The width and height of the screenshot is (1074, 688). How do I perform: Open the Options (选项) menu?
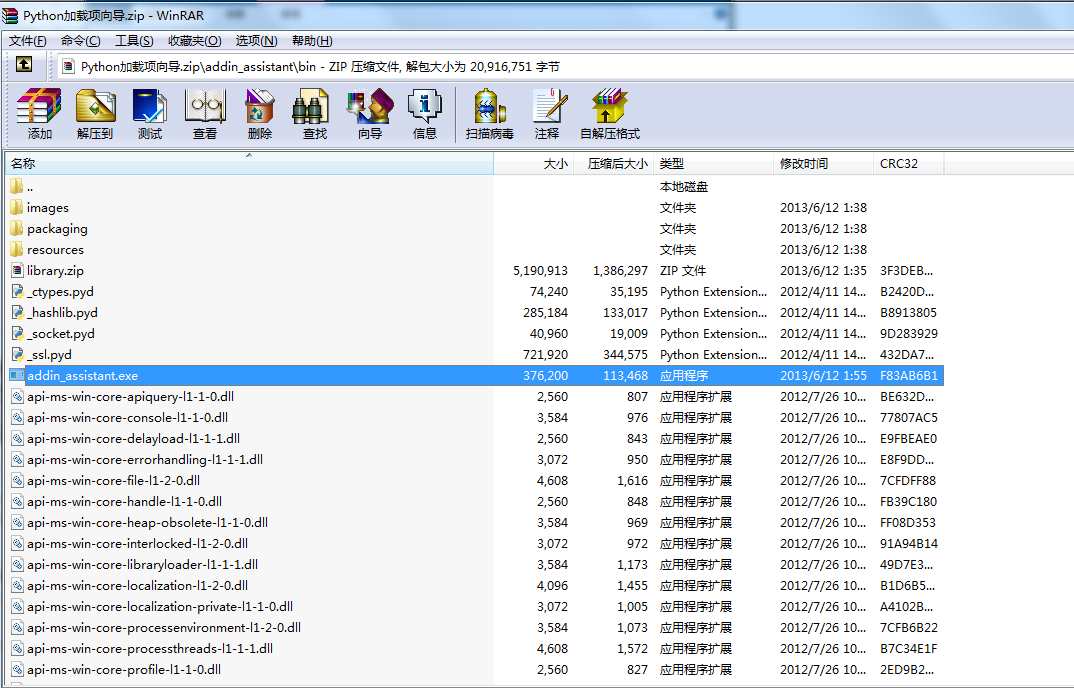coord(256,40)
